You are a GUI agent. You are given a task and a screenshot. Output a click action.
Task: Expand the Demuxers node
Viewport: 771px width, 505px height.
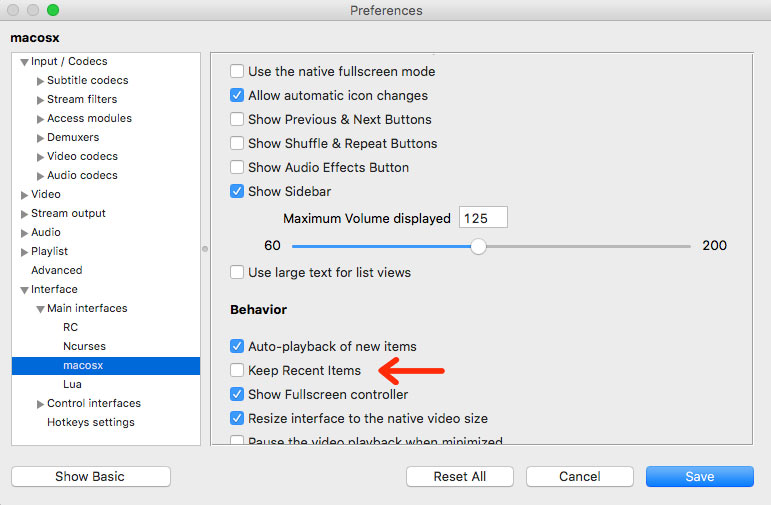40,138
